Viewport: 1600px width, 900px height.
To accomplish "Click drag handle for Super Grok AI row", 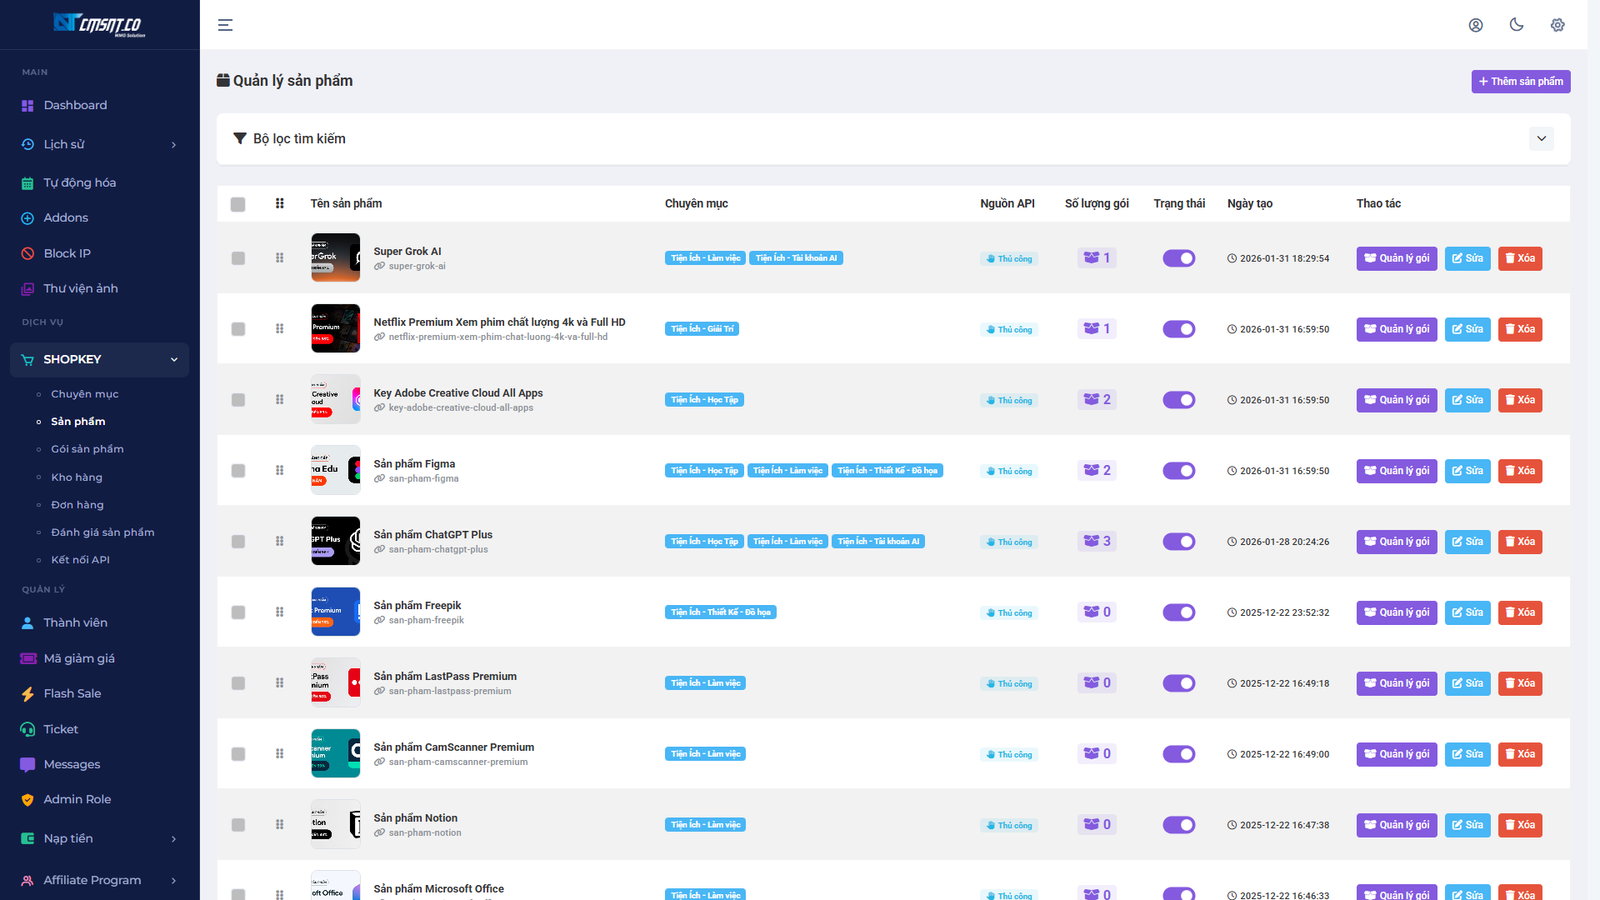I will tap(280, 258).
